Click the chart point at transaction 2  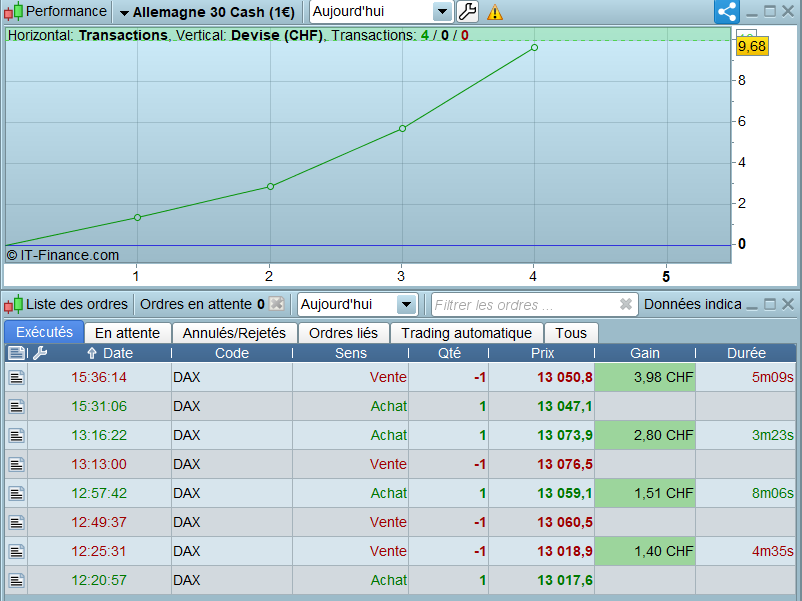(x=271, y=186)
